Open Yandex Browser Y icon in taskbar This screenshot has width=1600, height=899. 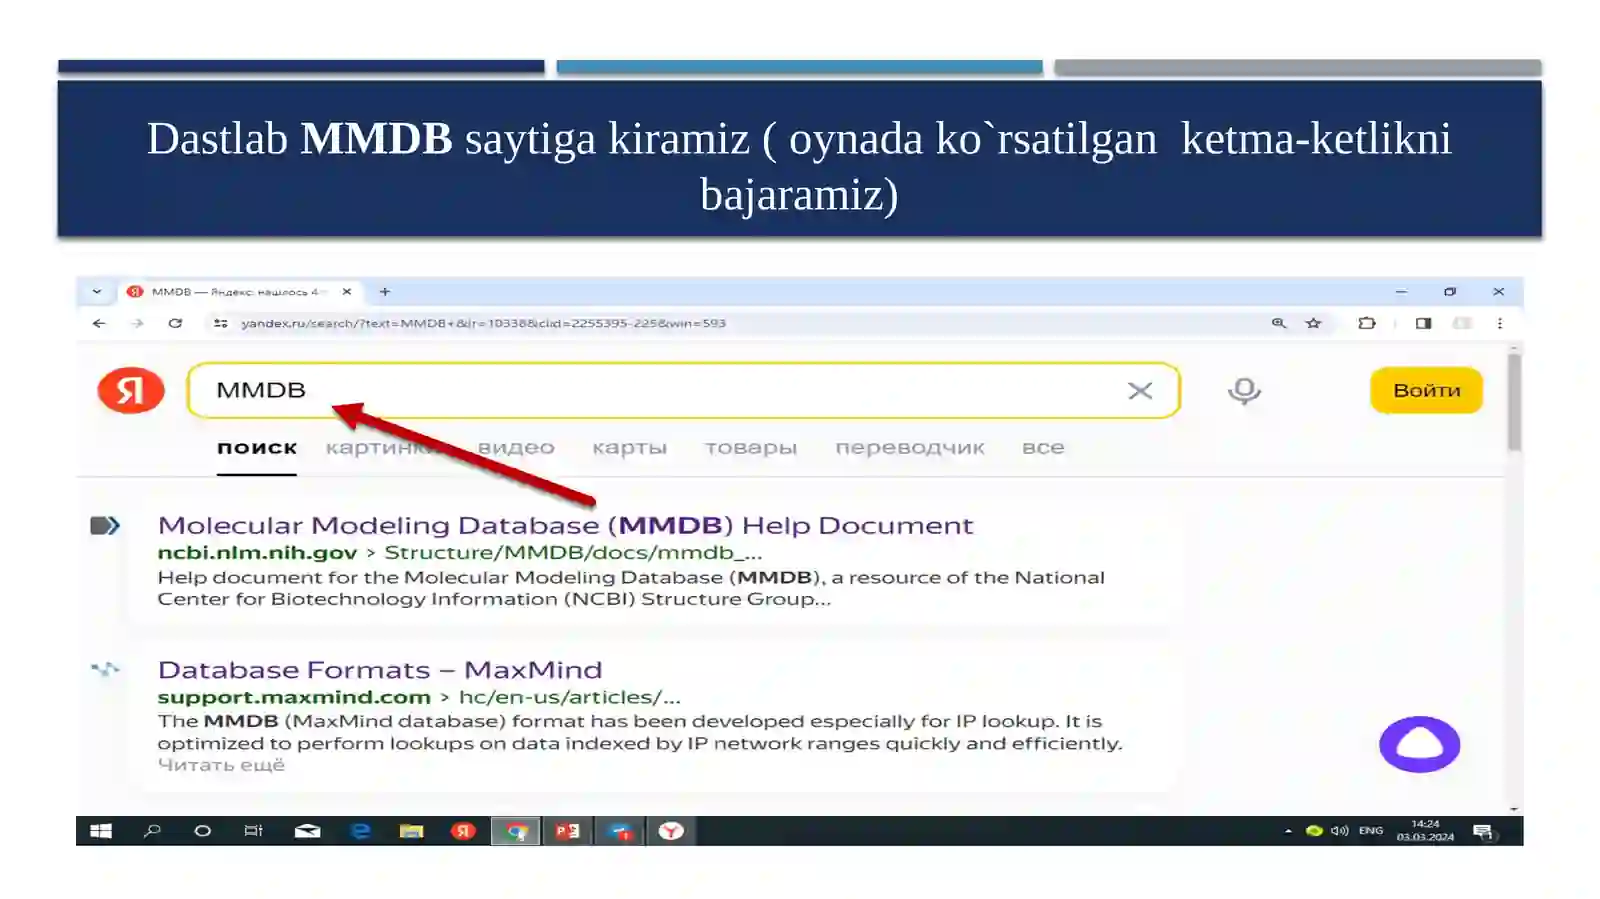tap(671, 831)
